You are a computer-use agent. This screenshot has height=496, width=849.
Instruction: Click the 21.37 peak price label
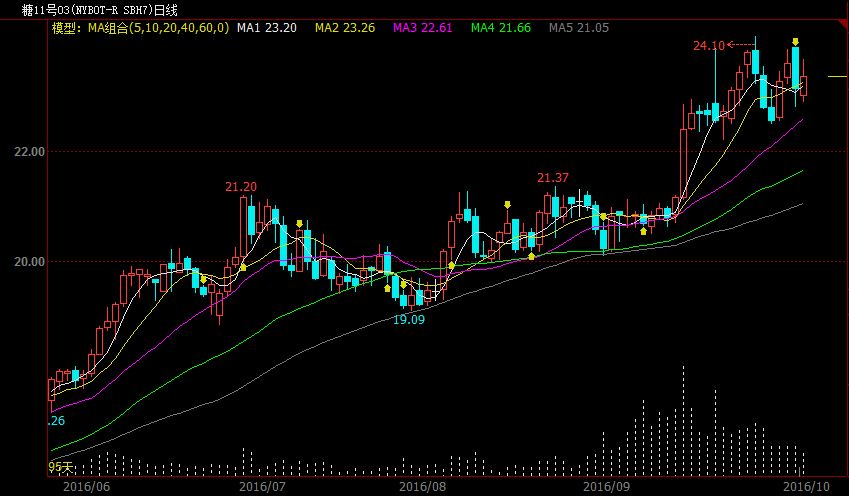553,178
